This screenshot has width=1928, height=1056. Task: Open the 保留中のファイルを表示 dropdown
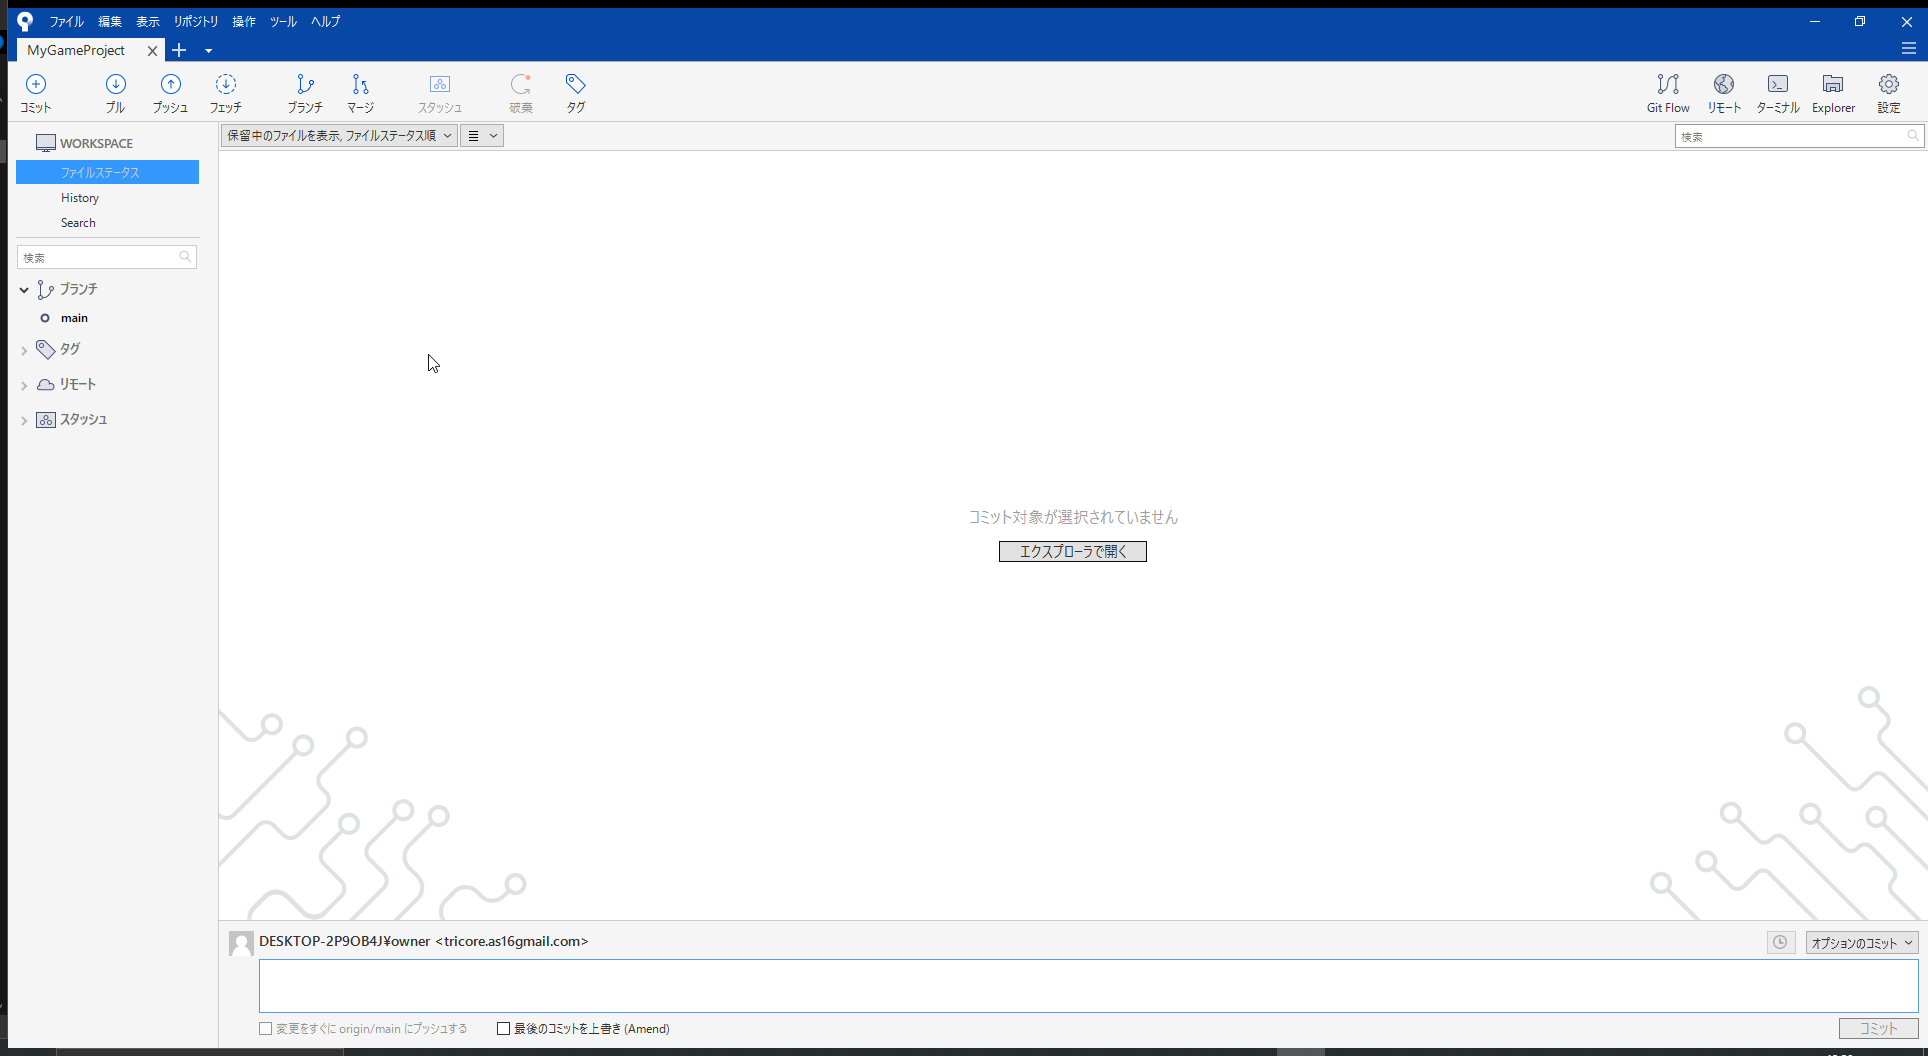(338, 135)
